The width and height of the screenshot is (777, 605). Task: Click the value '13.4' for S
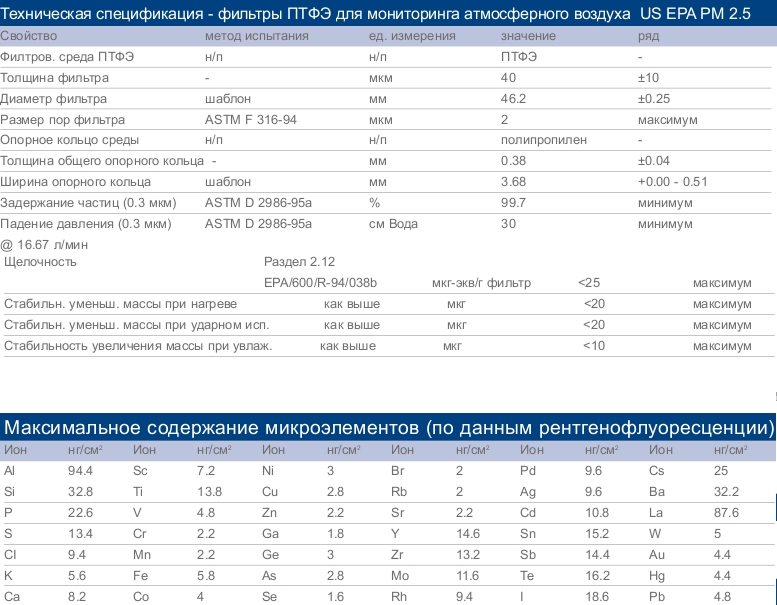[80, 534]
